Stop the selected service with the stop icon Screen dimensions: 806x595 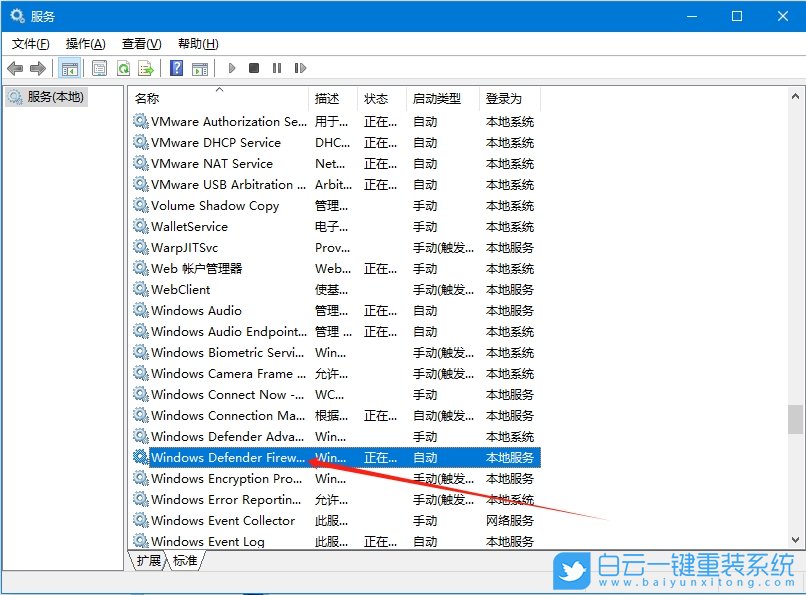click(x=254, y=67)
